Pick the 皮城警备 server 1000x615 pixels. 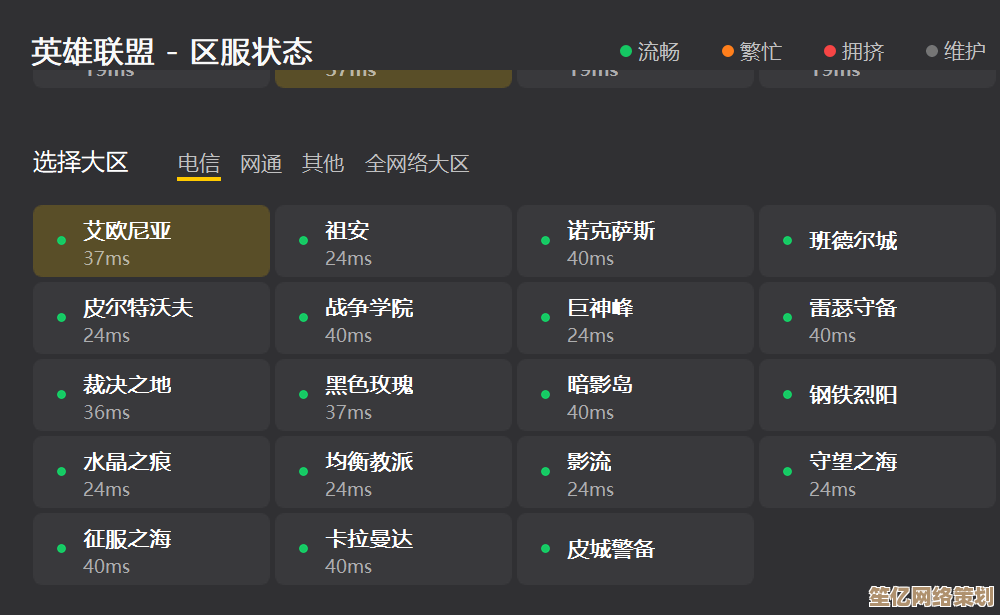click(635, 549)
